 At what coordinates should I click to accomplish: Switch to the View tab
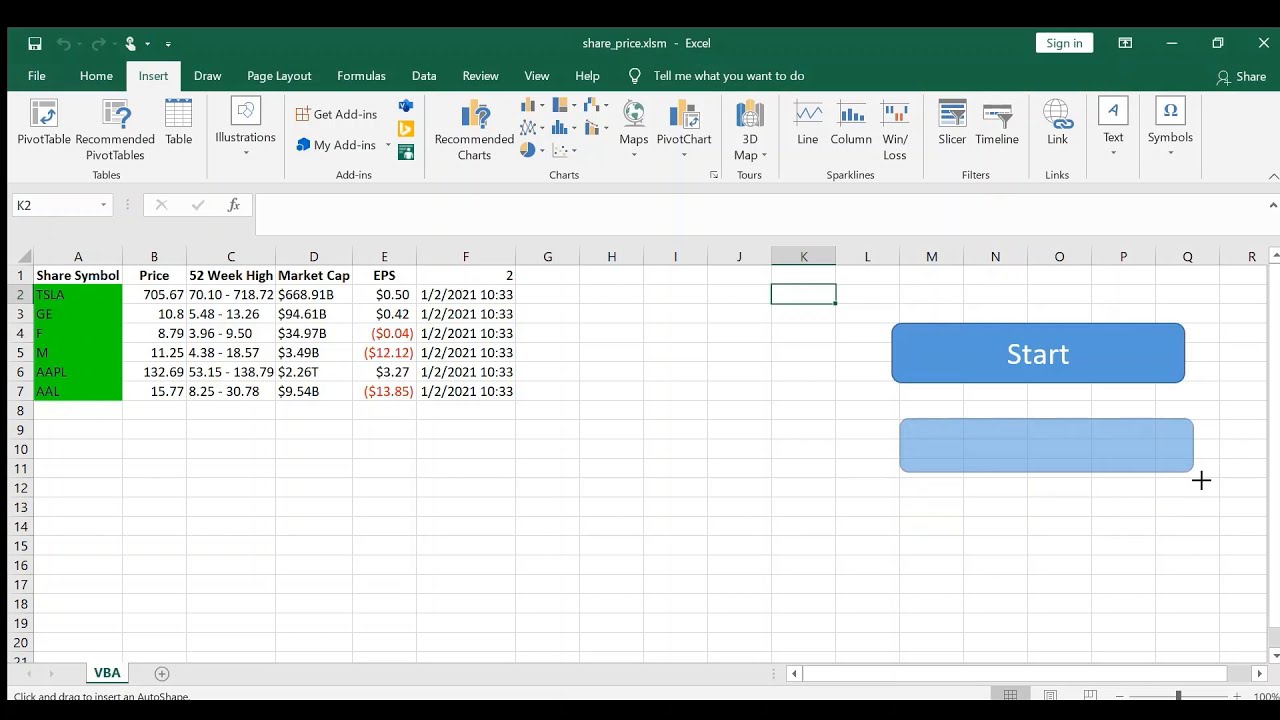[537, 76]
